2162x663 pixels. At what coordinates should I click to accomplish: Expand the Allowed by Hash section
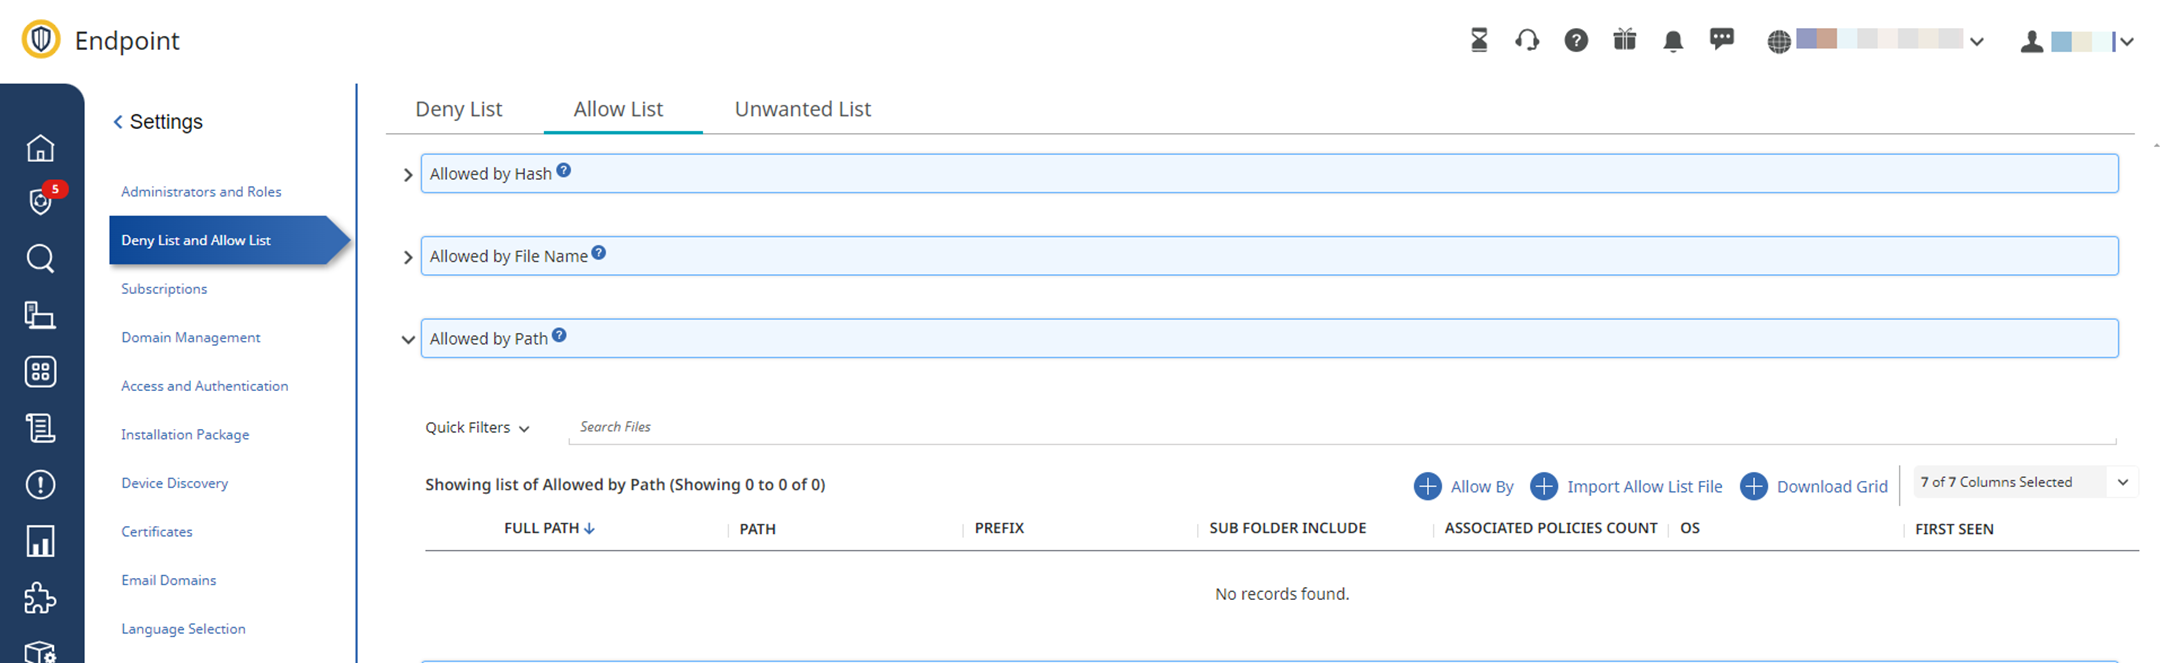(408, 175)
